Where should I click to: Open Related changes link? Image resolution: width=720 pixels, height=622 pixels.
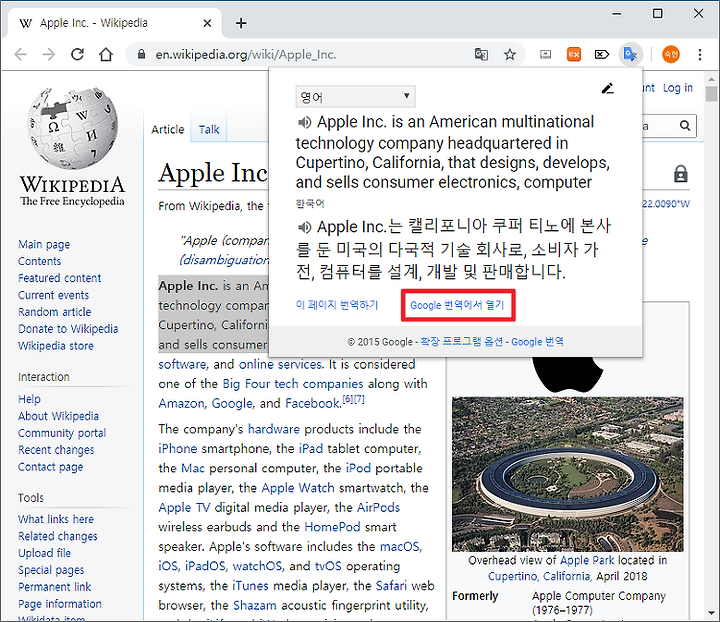coord(58,536)
